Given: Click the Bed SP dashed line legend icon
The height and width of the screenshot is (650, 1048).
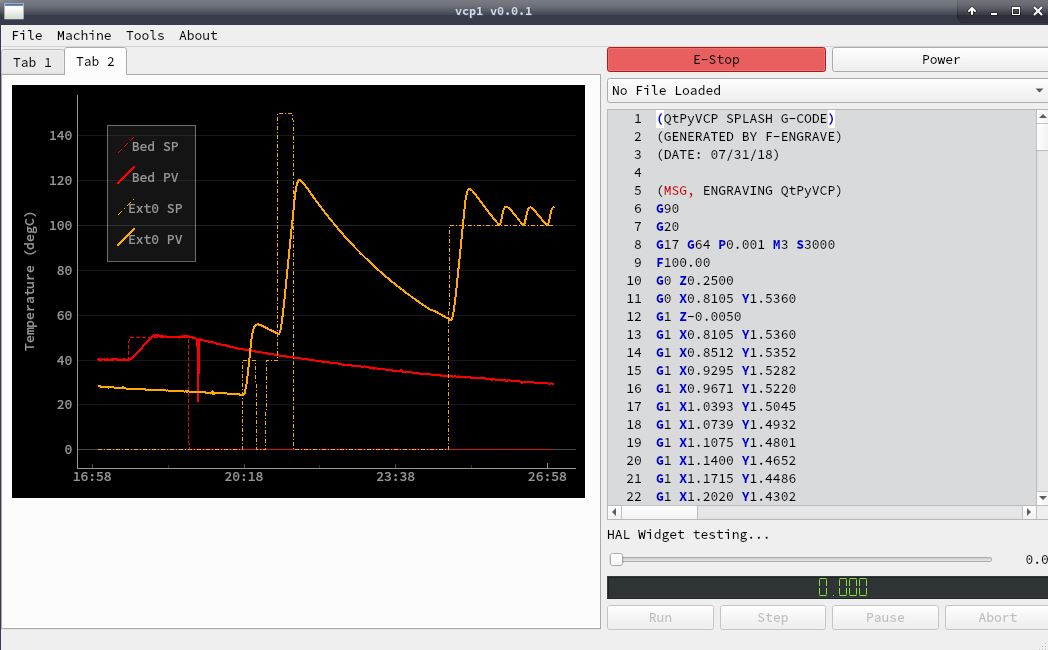Looking at the screenshot, I should coord(125,146).
